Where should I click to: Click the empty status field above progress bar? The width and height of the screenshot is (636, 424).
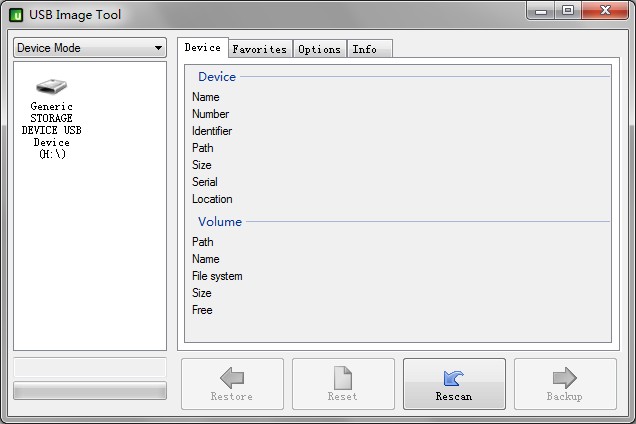[90, 368]
